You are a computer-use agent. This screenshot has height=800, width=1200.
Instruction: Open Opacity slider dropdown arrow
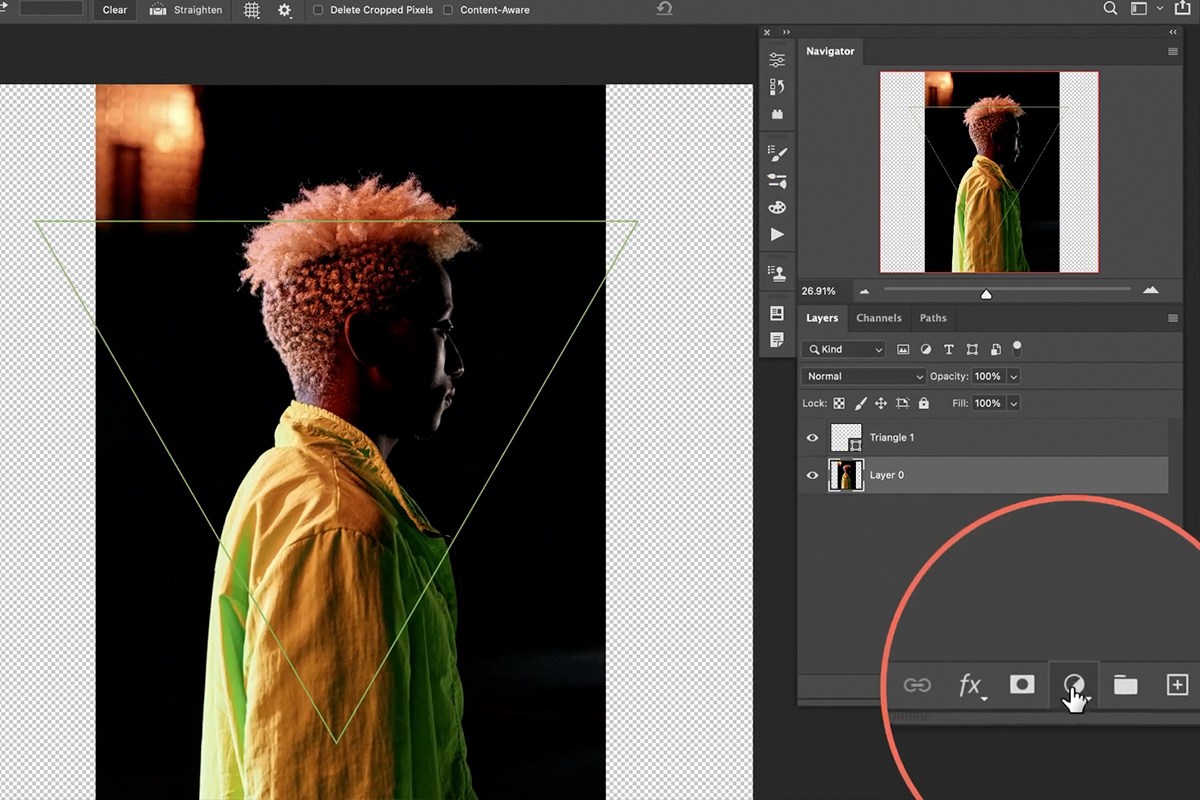pos(1013,376)
